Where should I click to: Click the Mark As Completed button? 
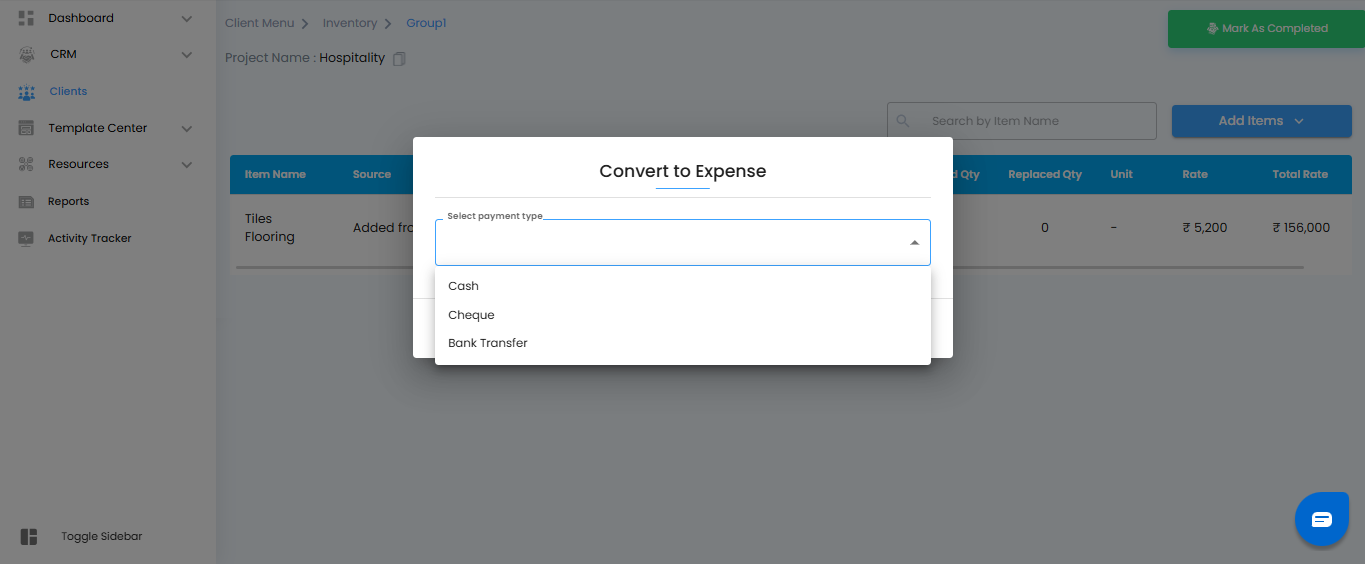(x=1266, y=29)
